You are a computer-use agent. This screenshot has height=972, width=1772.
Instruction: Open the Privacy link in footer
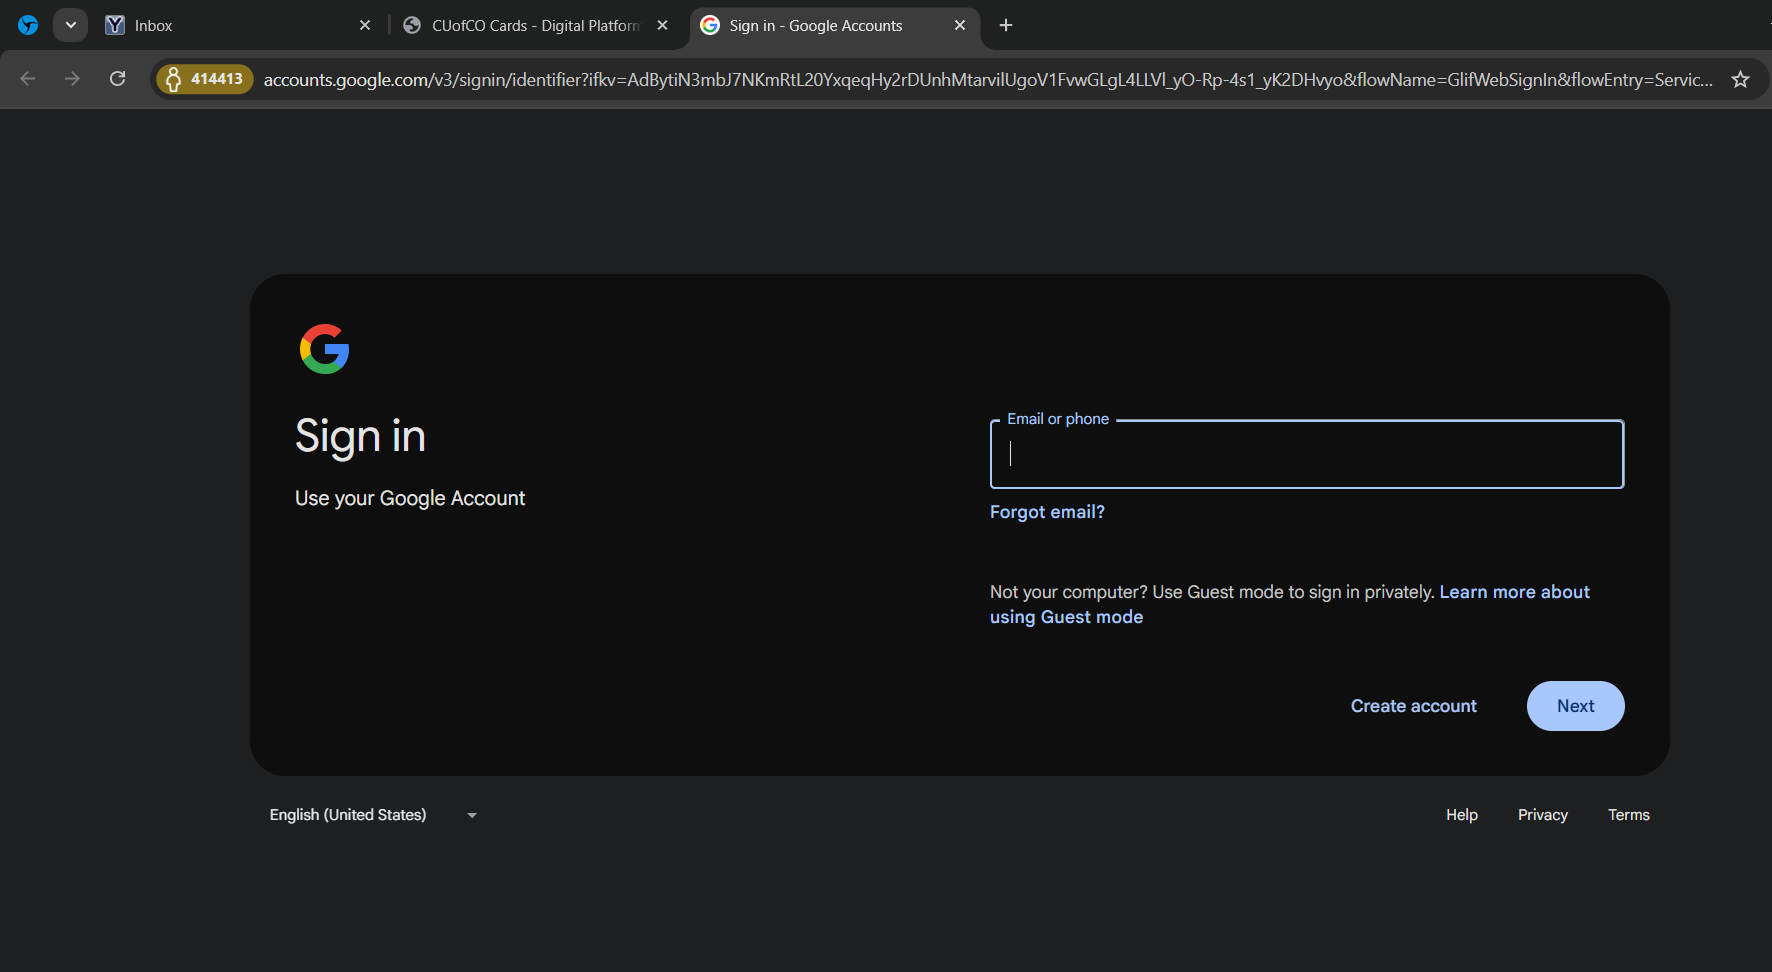(x=1542, y=815)
